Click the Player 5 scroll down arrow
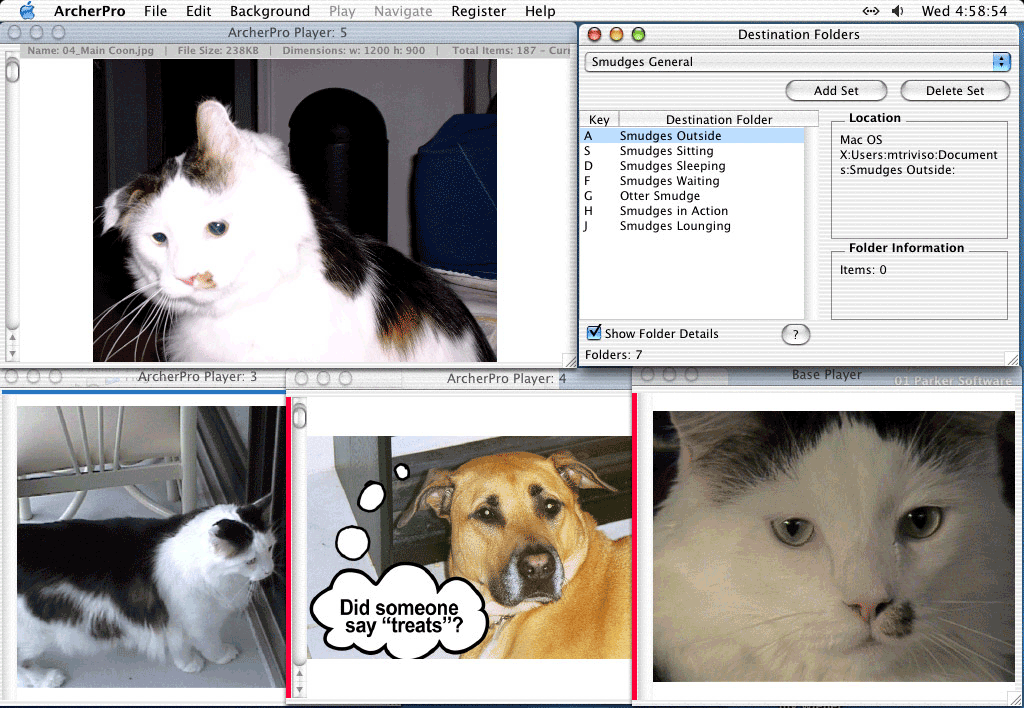 12,353
